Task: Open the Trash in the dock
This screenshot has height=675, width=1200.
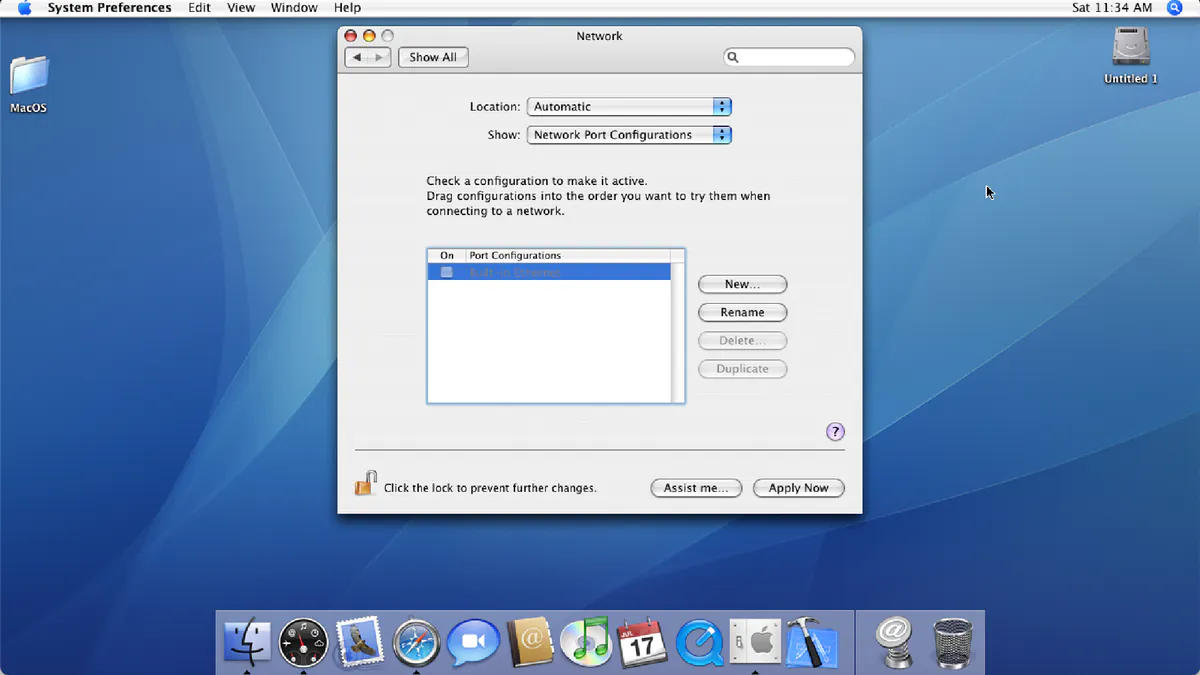Action: [x=953, y=642]
